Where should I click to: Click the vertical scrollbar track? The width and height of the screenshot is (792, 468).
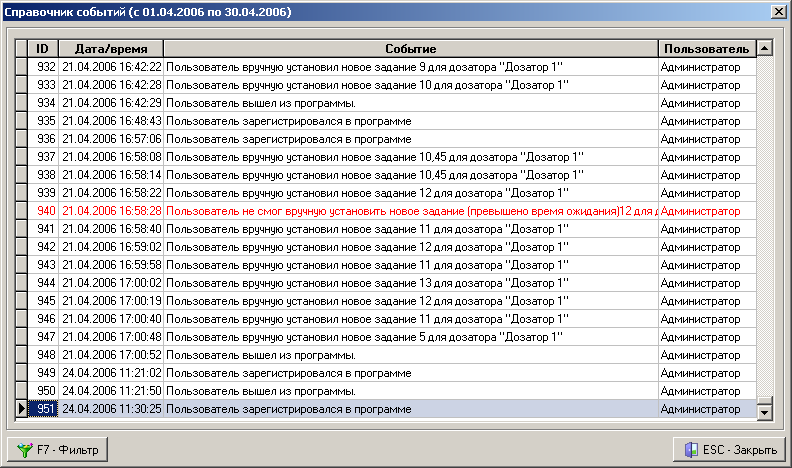point(765,230)
